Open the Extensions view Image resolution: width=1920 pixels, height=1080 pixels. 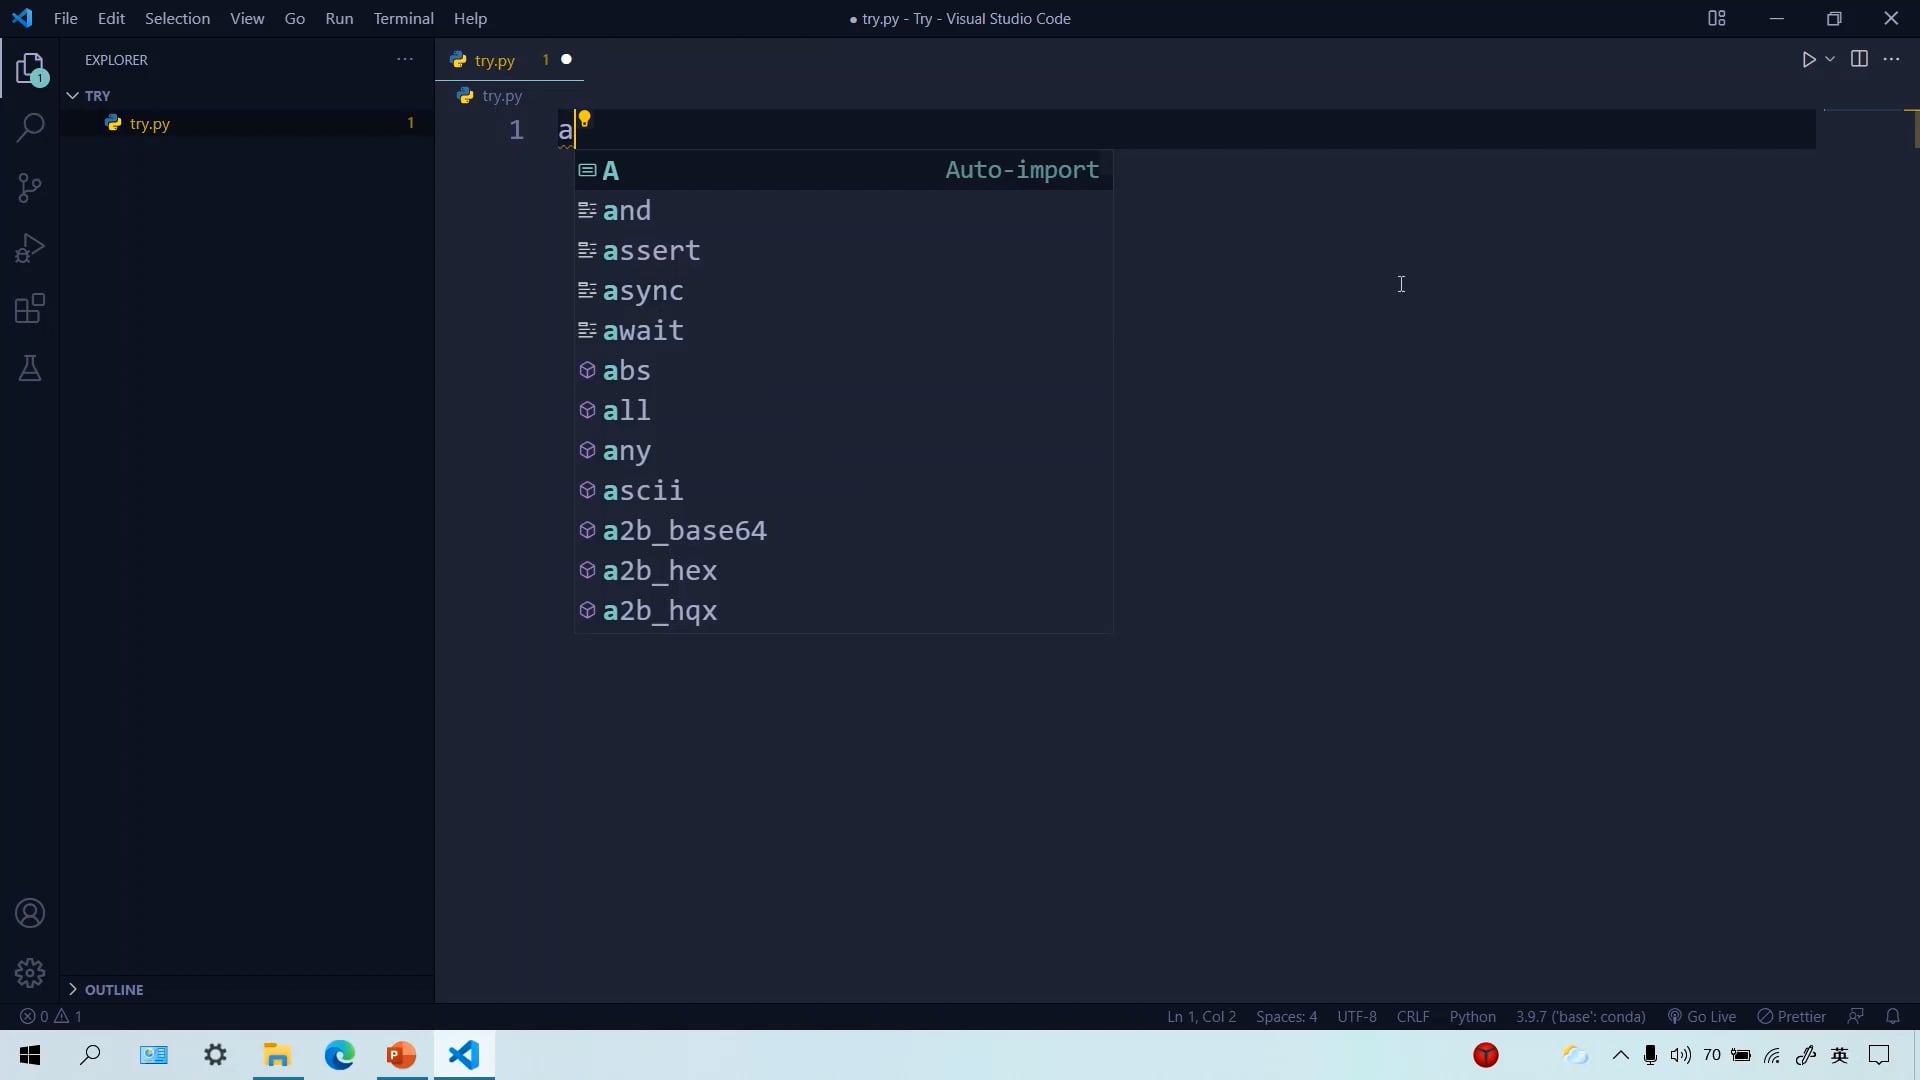30,309
